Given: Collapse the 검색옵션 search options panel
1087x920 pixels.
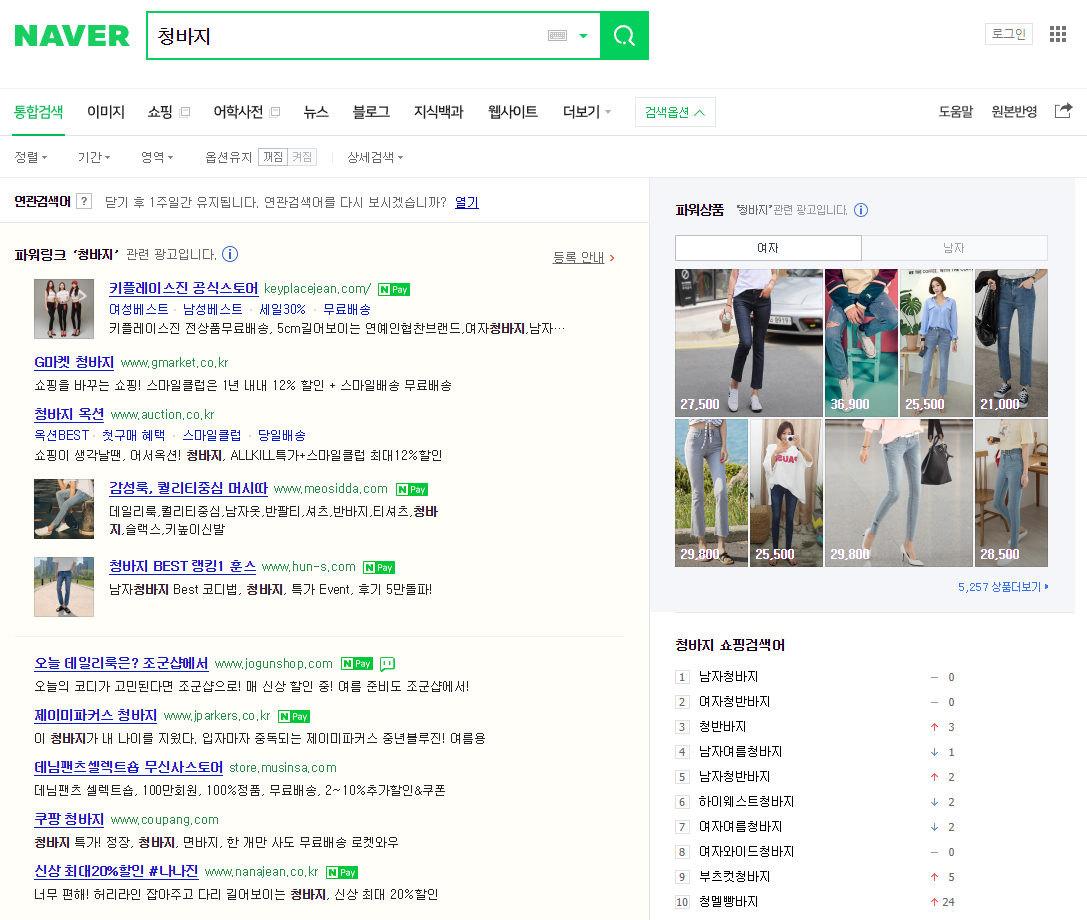Looking at the screenshot, I should 675,112.
